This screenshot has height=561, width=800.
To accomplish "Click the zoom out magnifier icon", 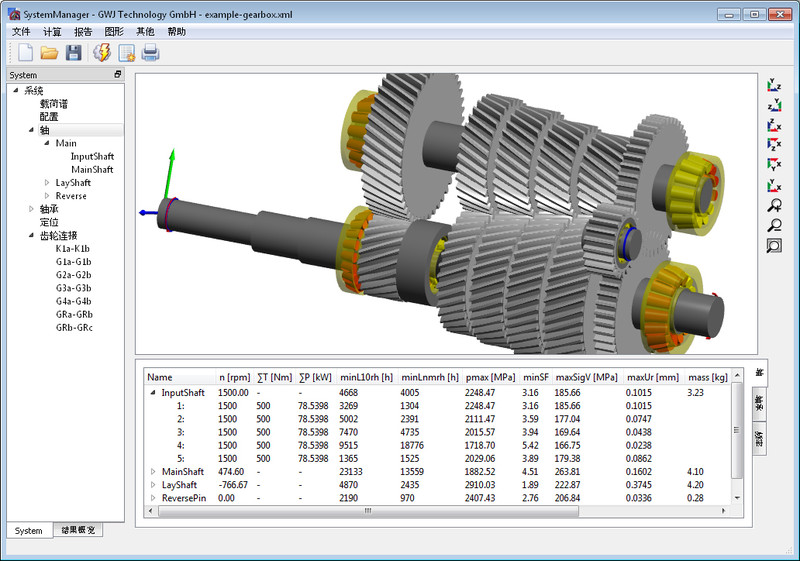I will pyautogui.click(x=774, y=225).
